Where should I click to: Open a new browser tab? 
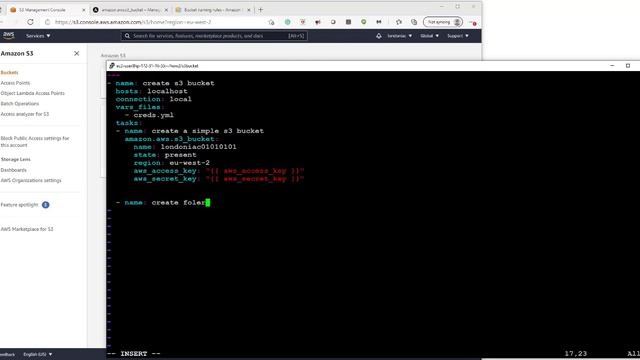tap(260, 10)
